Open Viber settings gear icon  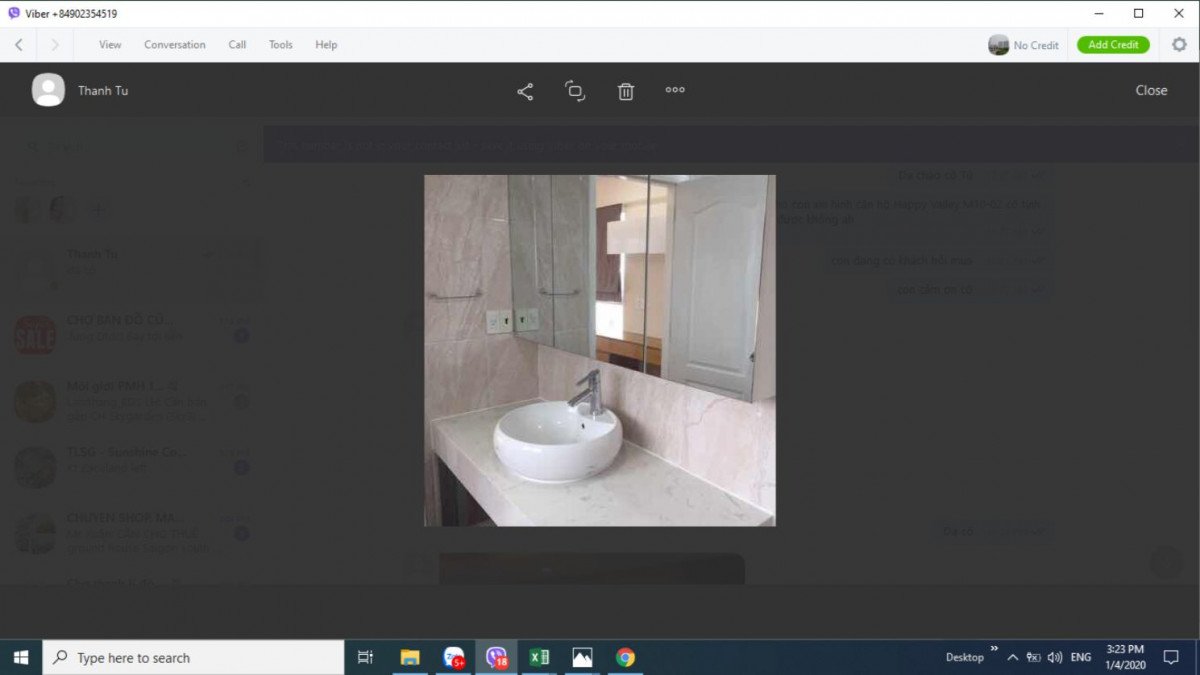point(1179,44)
